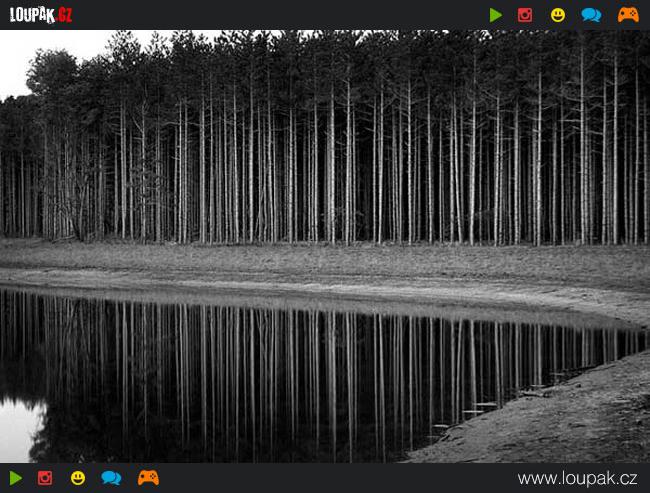Select the yellow smiley icon in bottom footer

point(78,478)
